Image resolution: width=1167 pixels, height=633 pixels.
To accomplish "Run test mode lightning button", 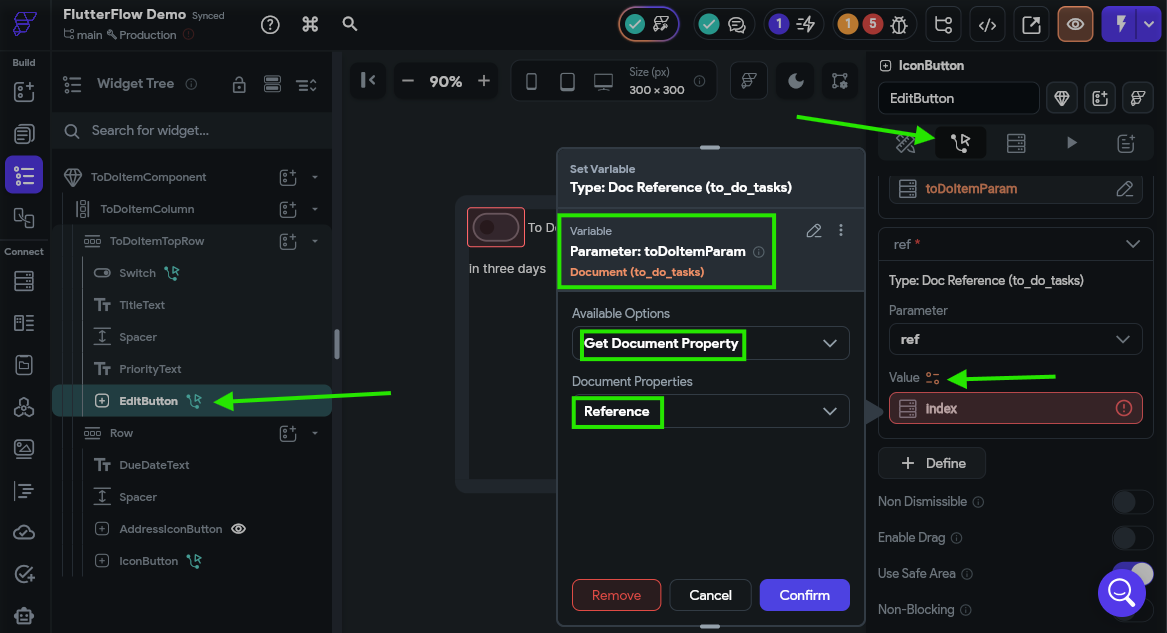I will [1121, 25].
